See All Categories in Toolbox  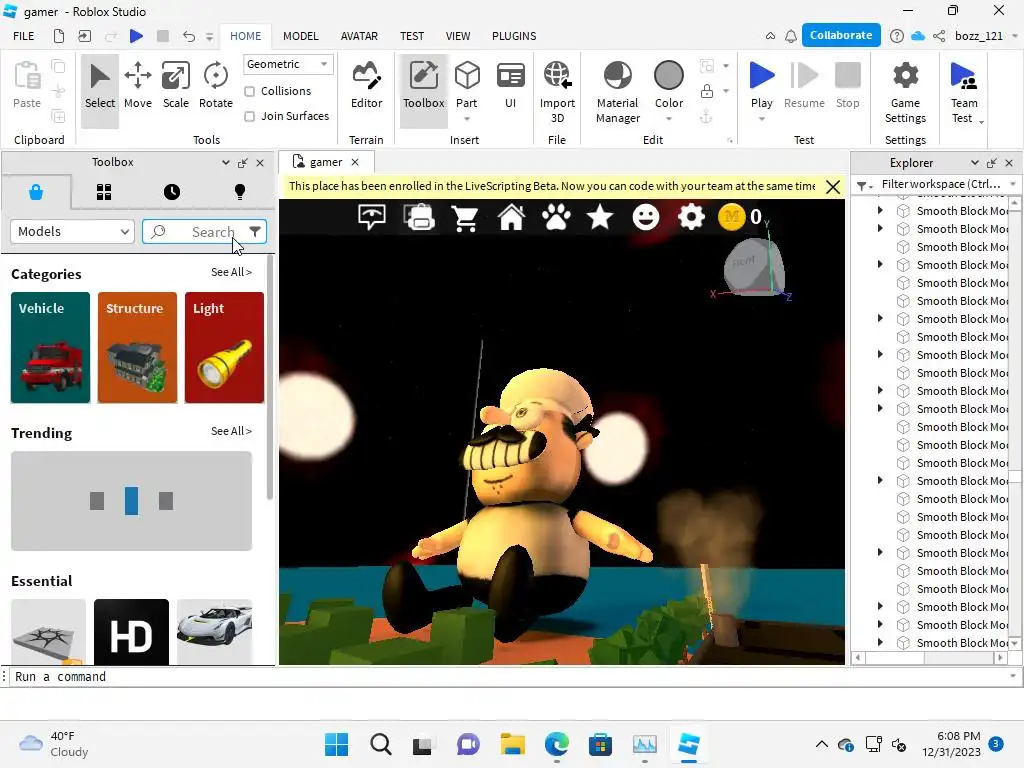[231, 272]
